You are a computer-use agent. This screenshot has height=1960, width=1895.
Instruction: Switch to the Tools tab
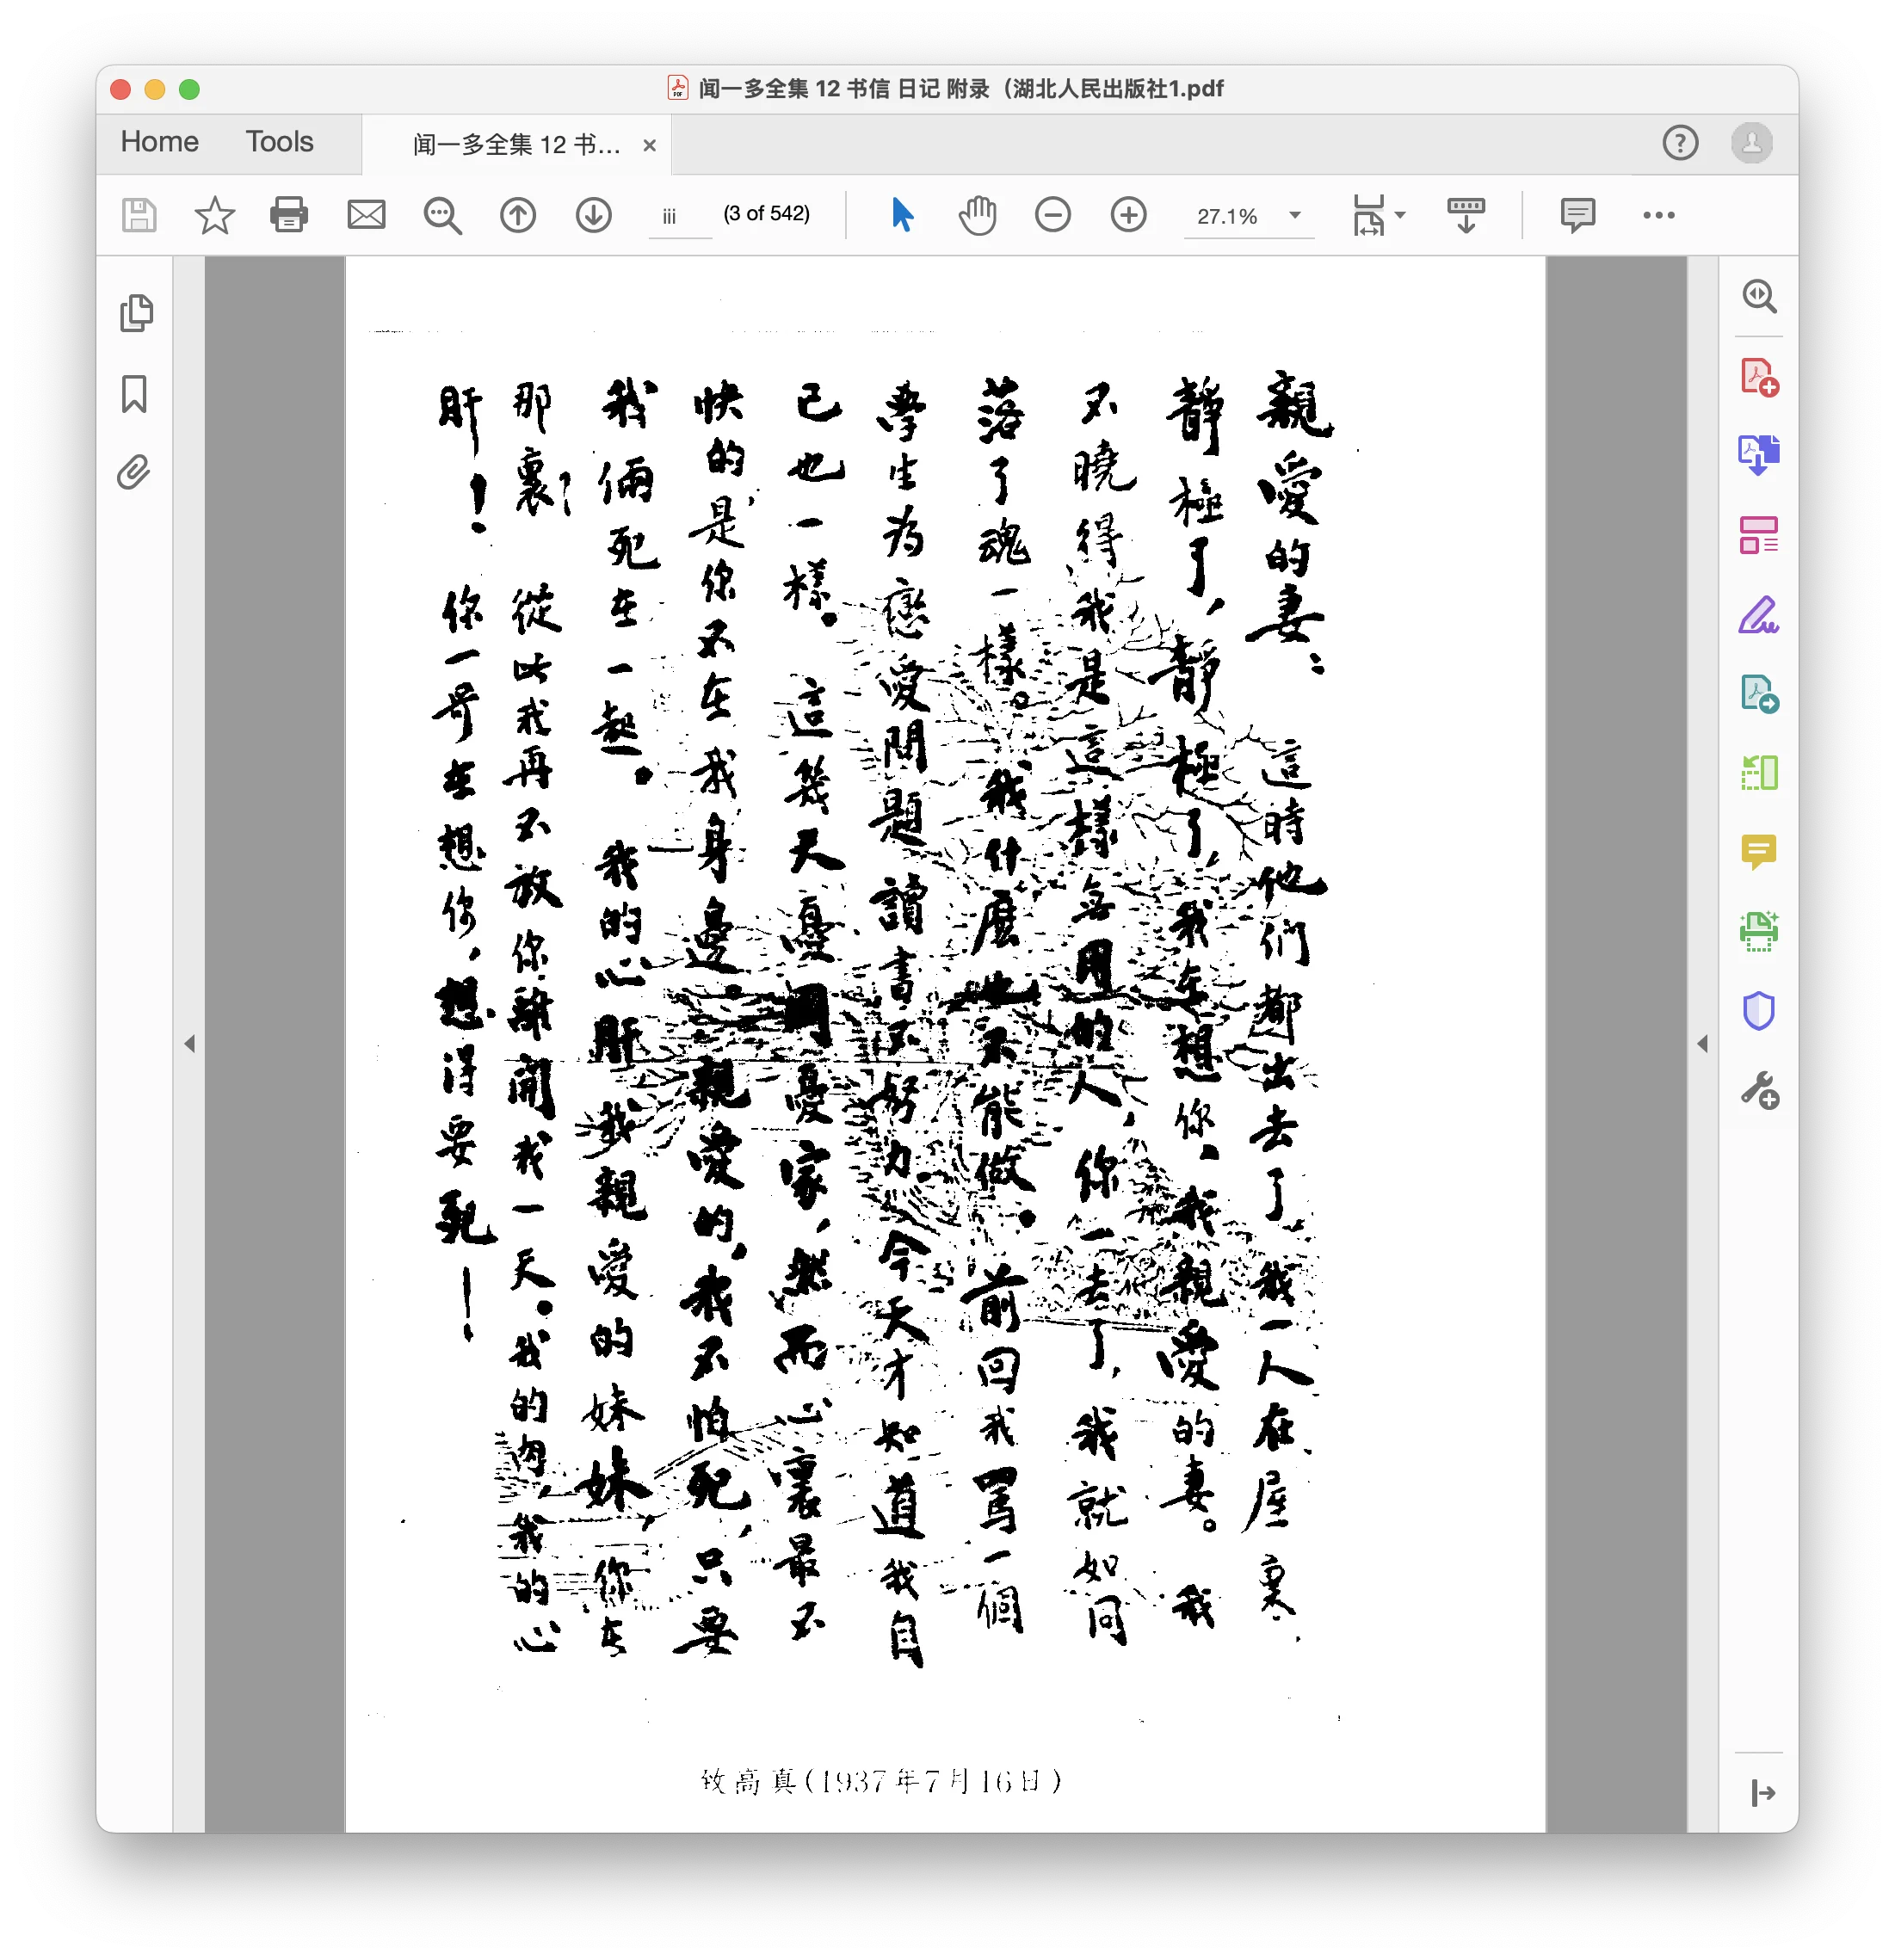tap(278, 142)
